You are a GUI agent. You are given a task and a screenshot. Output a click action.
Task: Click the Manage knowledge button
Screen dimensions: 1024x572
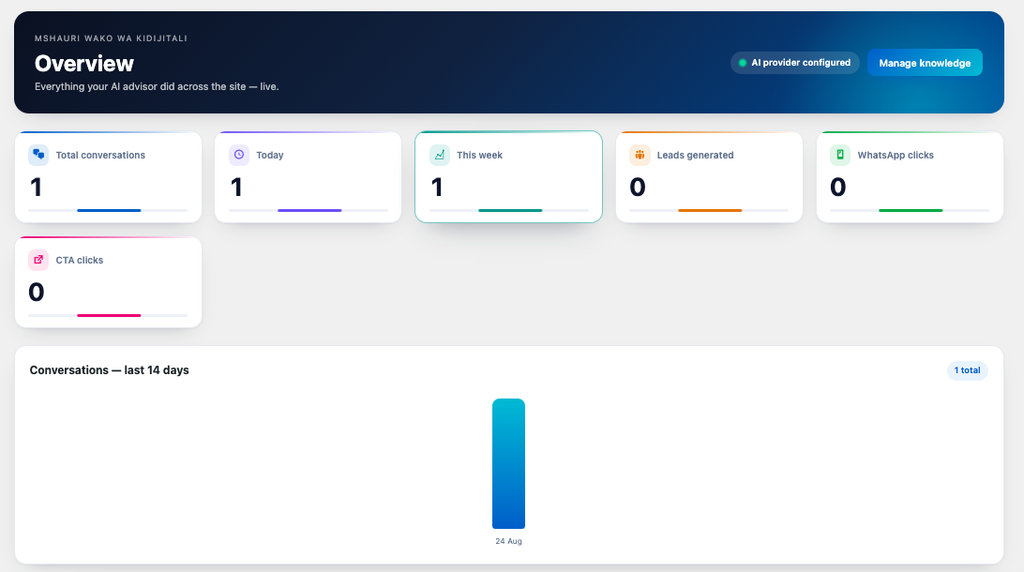(925, 63)
